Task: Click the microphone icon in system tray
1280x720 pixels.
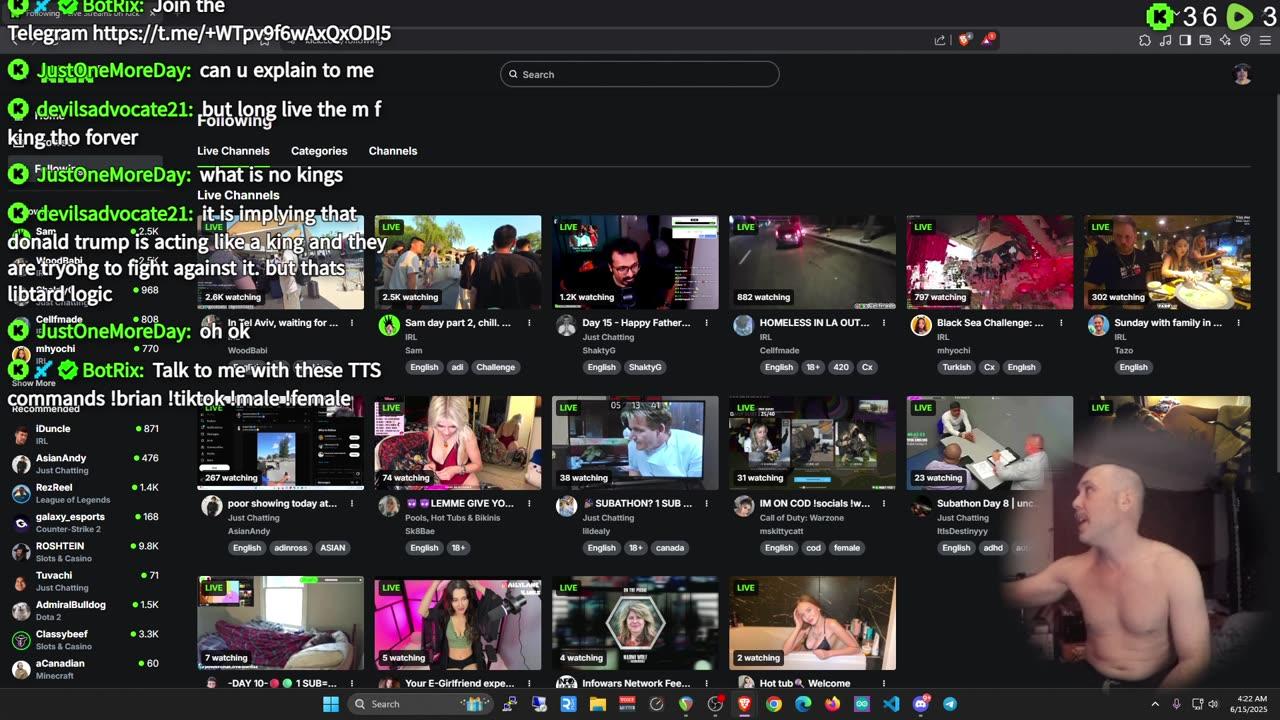Action: point(1176,704)
